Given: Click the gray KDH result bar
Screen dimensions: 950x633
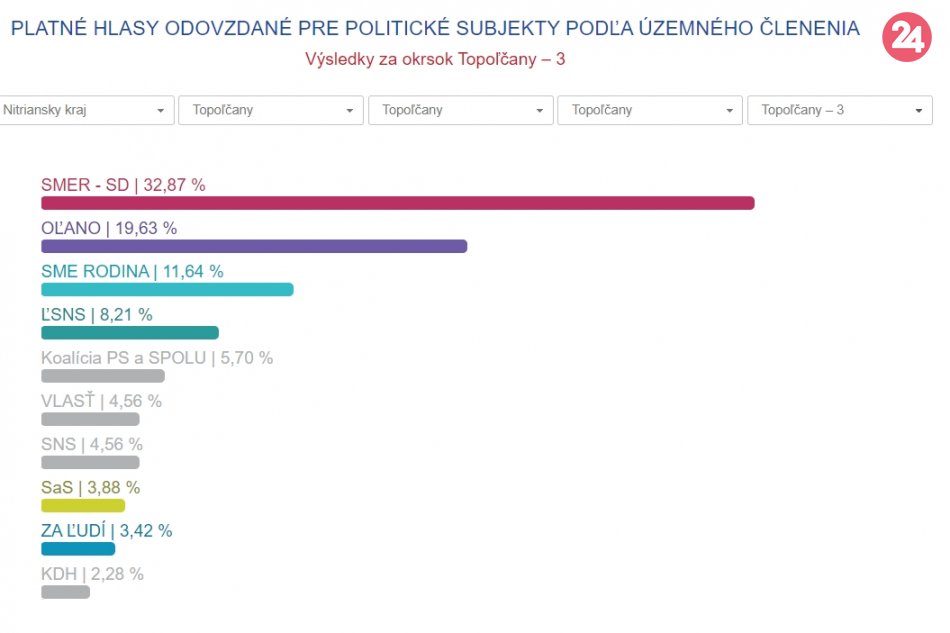Looking at the screenshot, I should click(x=65, y=592).
